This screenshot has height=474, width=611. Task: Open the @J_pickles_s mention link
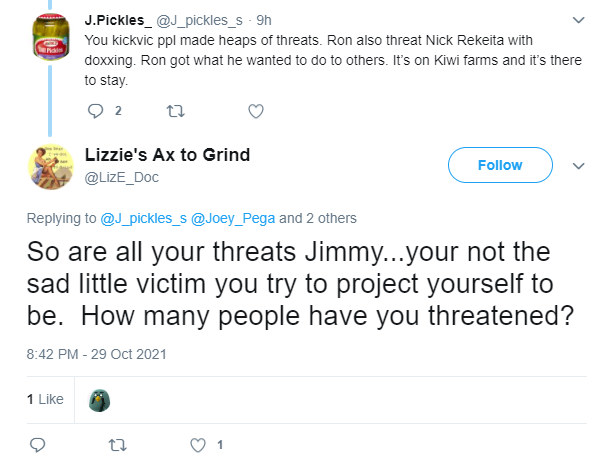coord(143,218)
